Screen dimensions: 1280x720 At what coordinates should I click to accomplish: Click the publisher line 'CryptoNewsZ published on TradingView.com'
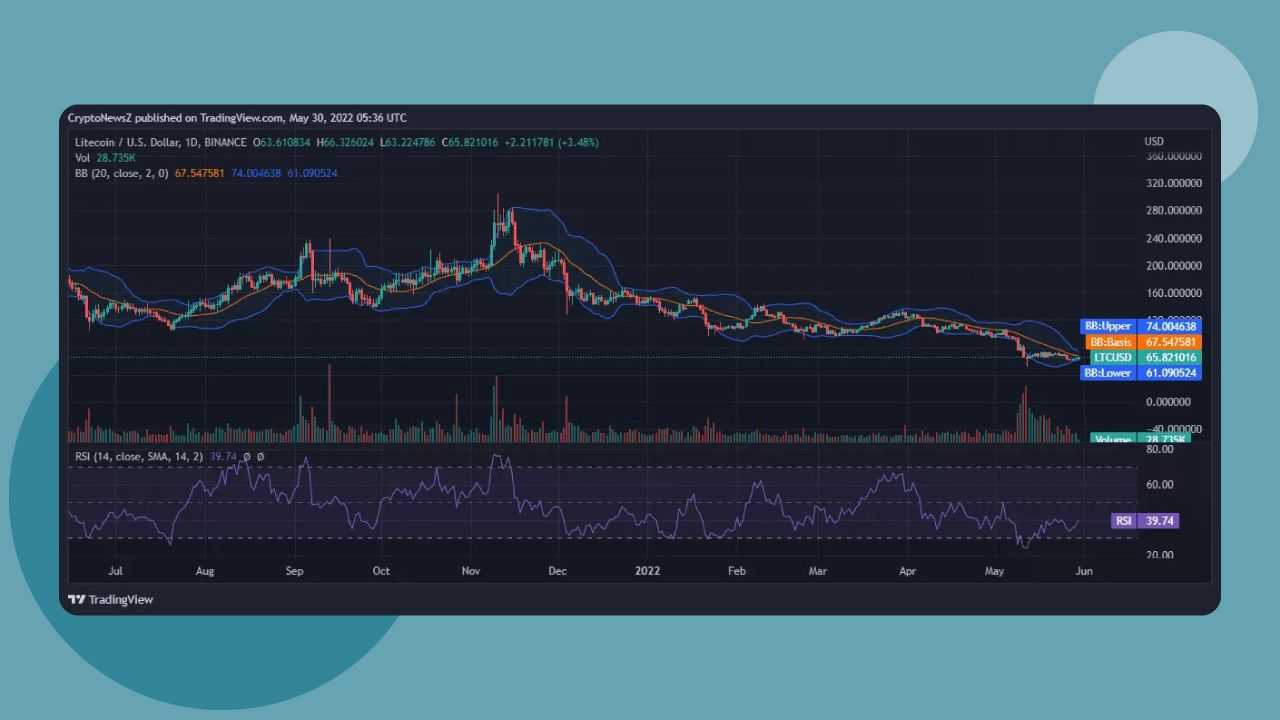click(176, 118)
